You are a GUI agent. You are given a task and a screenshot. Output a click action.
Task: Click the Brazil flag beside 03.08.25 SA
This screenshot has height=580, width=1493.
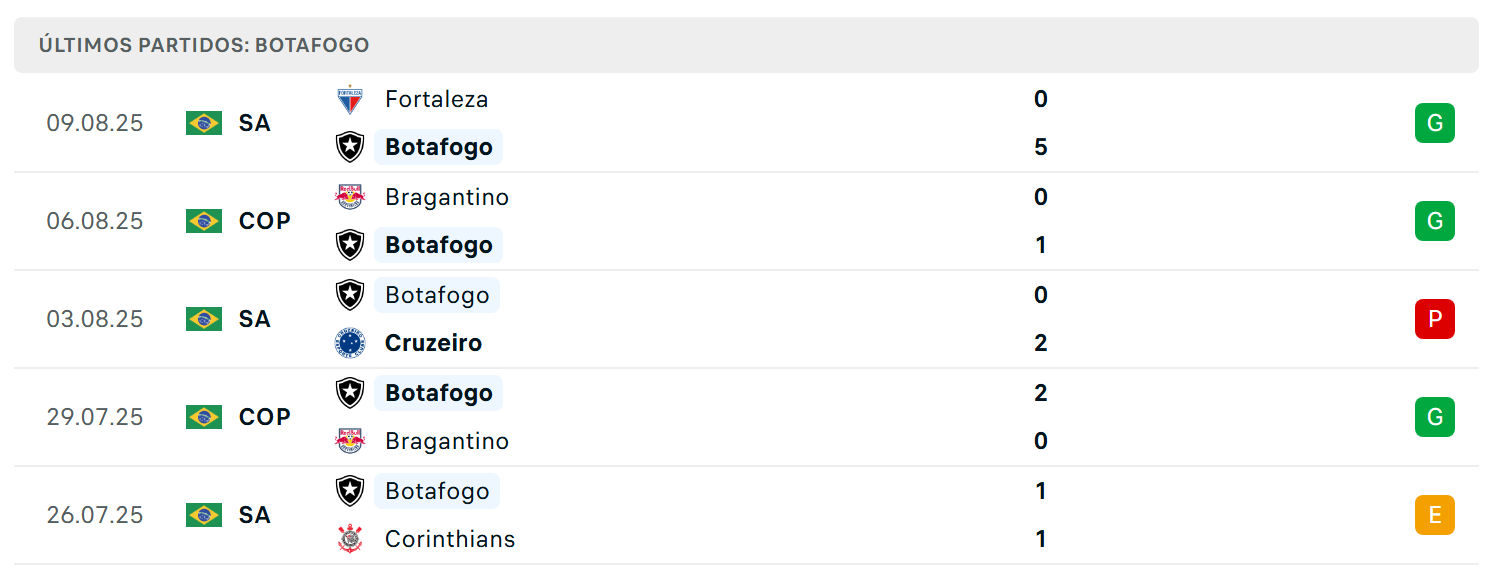204,319
